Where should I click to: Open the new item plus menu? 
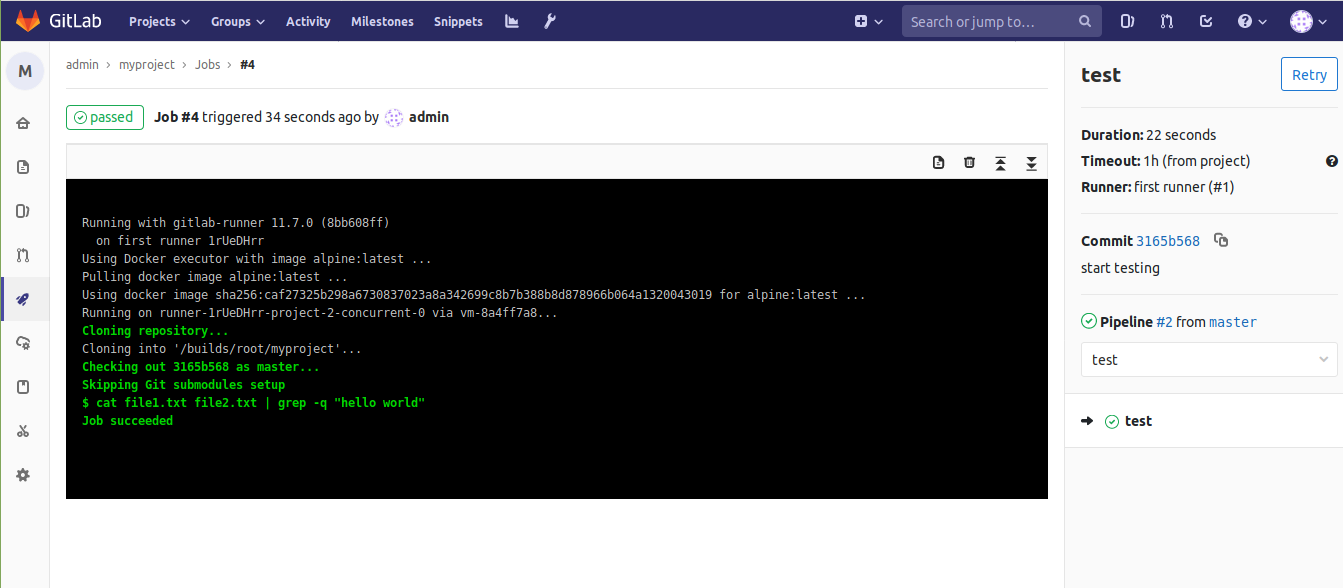point(869,21)
